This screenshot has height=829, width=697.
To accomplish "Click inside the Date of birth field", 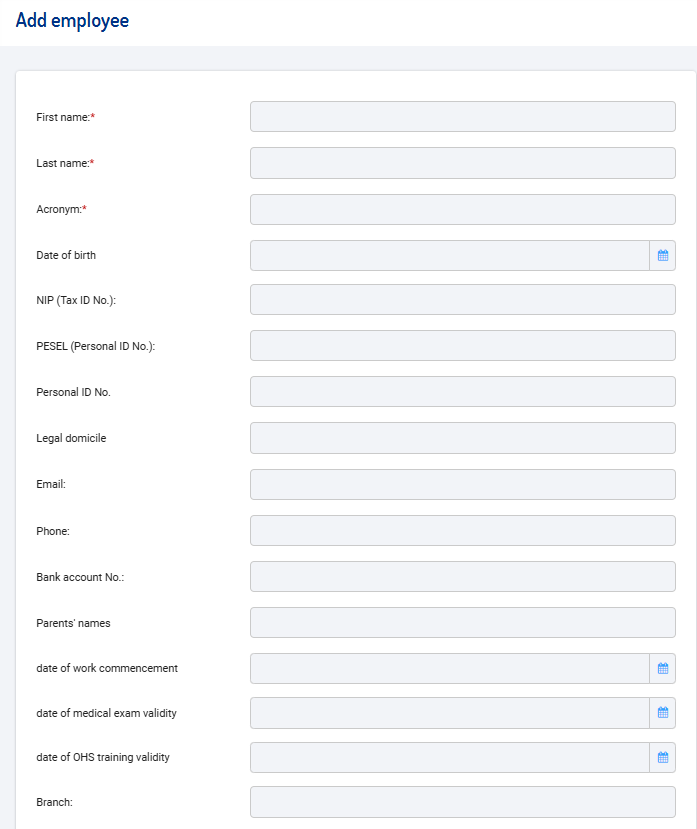I will click(x=450, y=255).
